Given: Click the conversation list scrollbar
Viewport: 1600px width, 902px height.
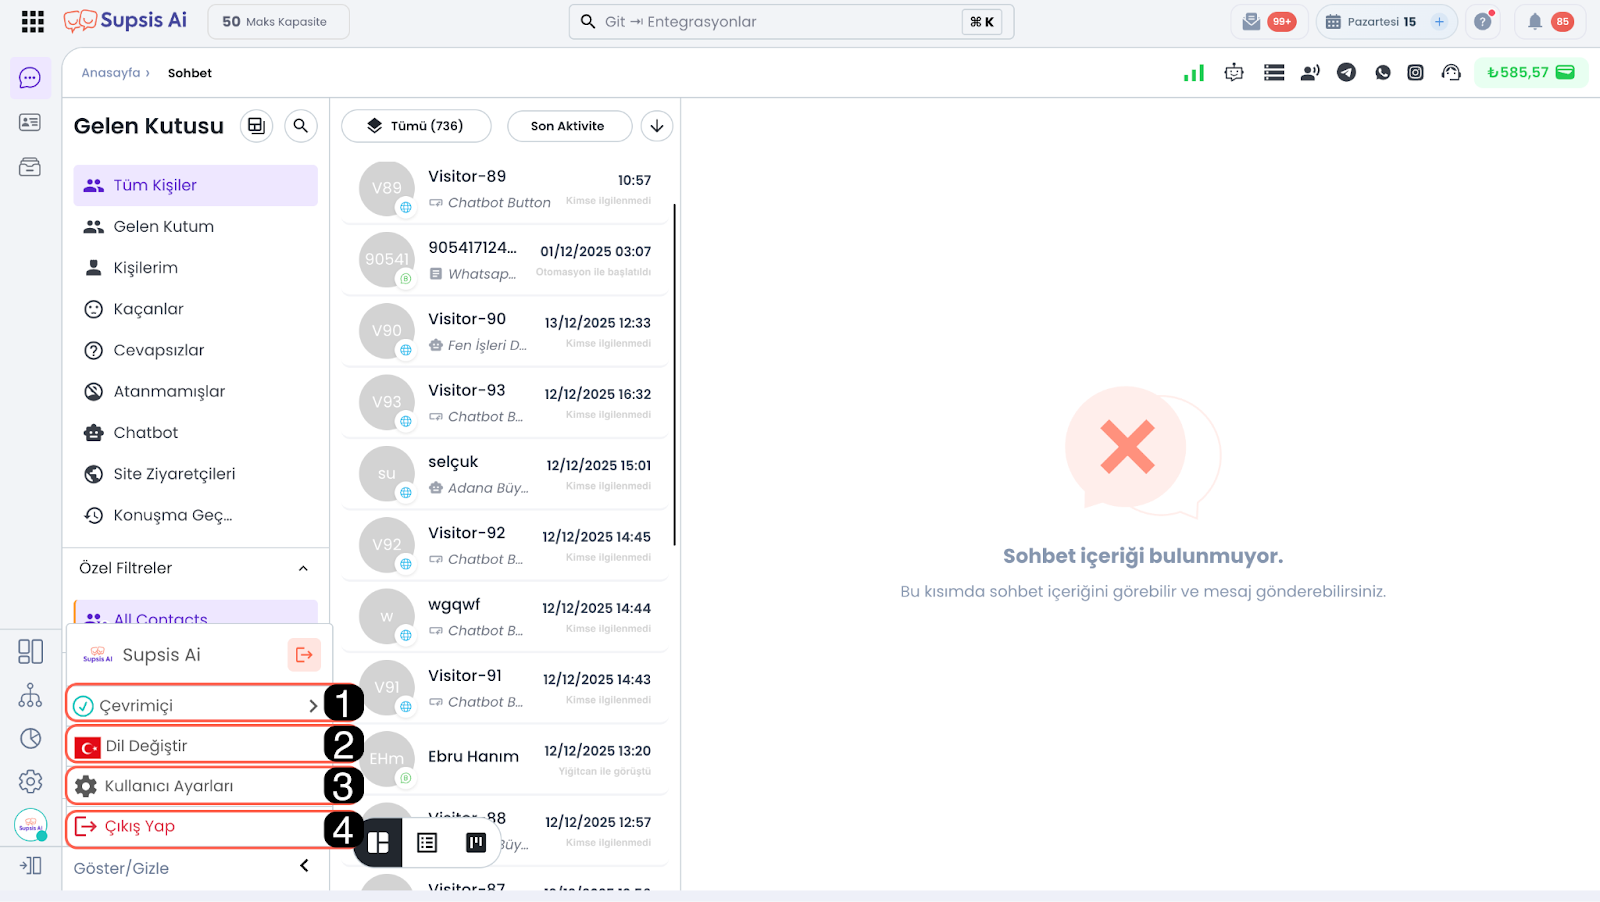Looking at the screenshot, I should (675, 375).
